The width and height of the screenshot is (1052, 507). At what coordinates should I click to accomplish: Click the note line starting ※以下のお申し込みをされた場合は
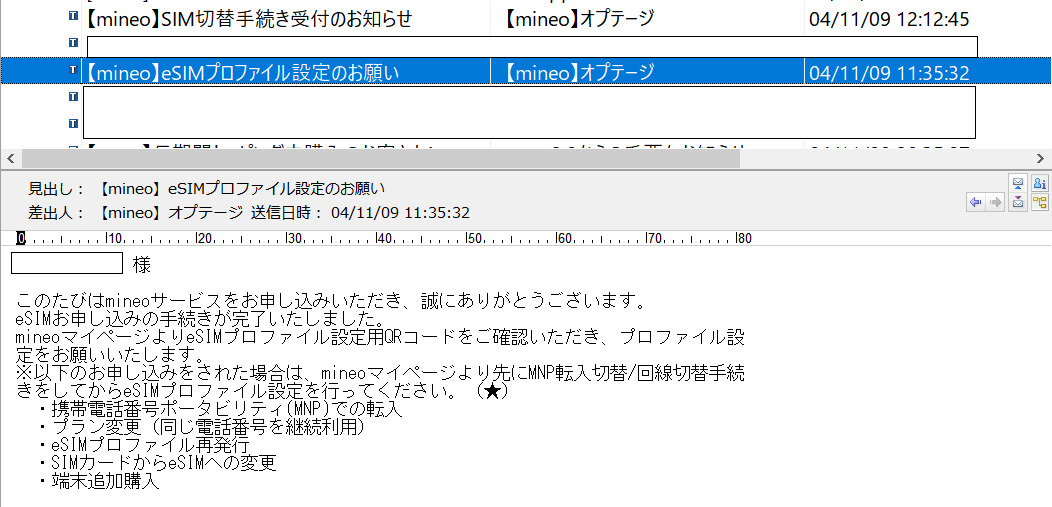pyautogui.click(x=380, y=371)
